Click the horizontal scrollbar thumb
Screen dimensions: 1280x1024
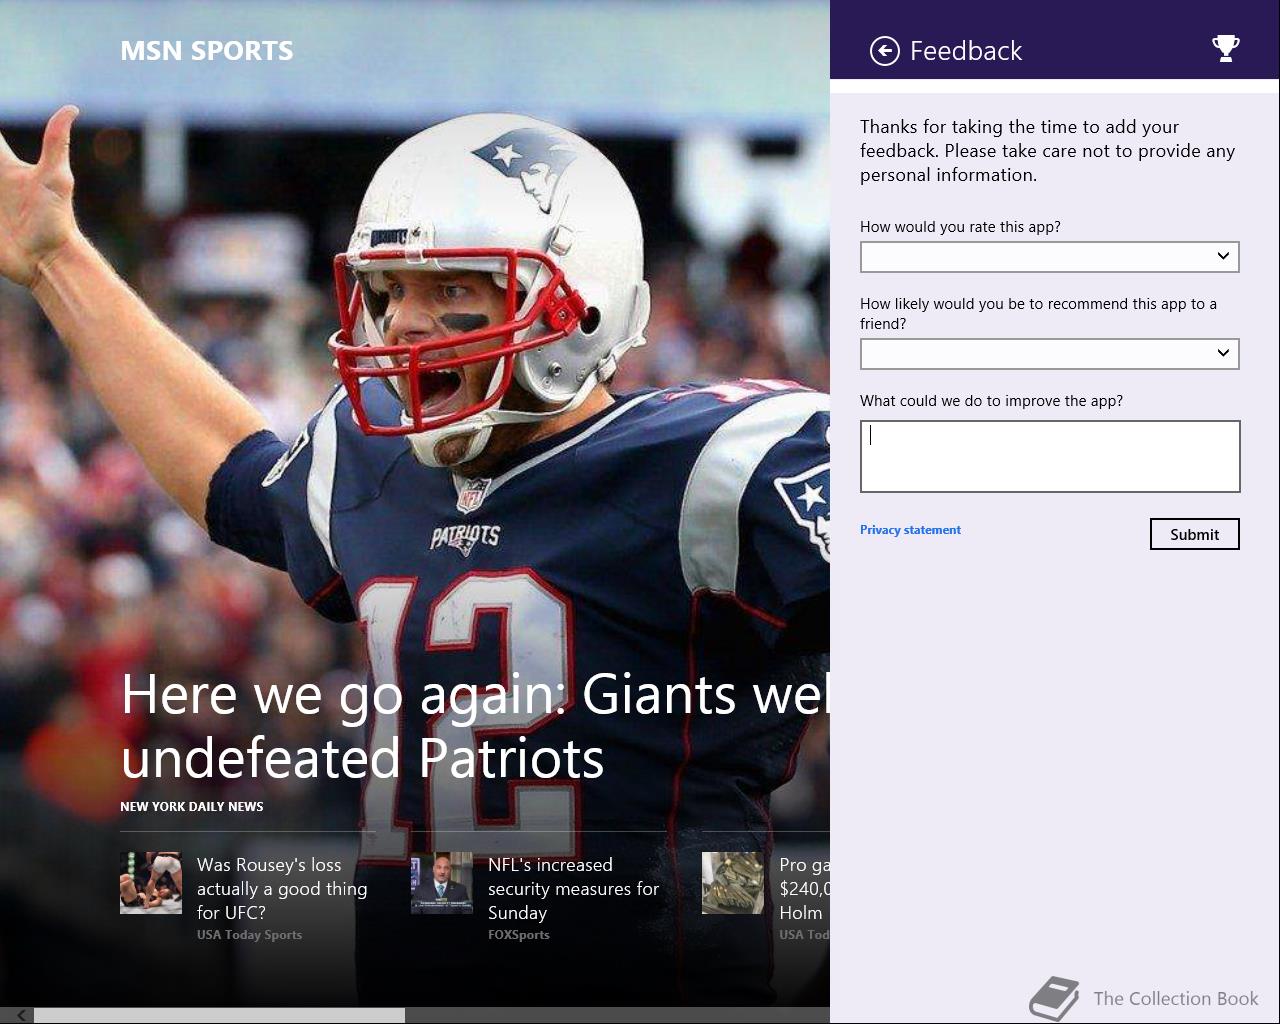pyautogui.click(x=219, y=1015)
